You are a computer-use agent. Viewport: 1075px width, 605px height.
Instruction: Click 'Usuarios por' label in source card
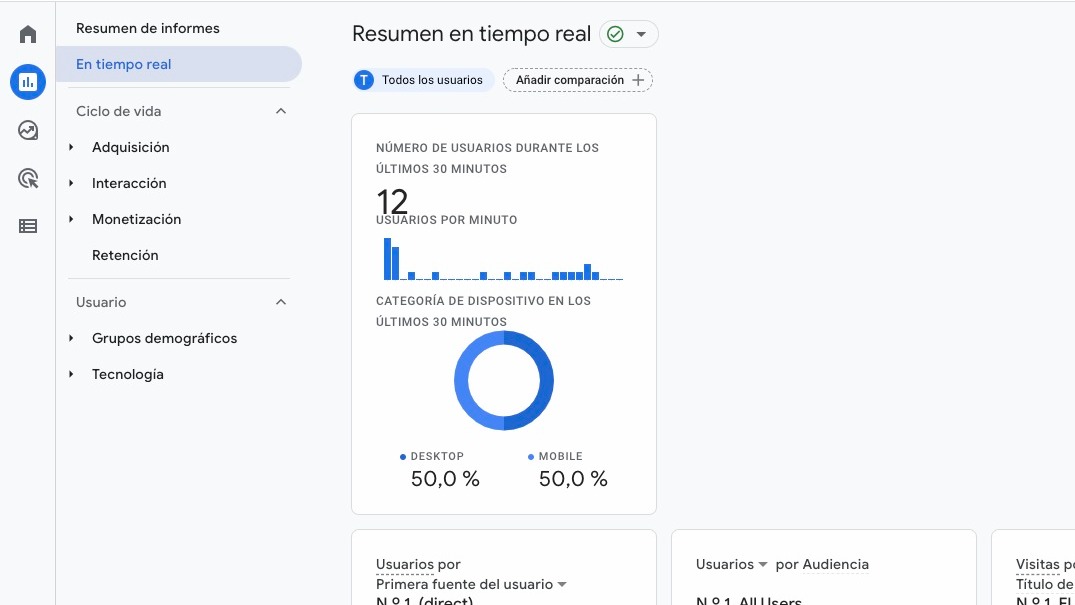(418, 565)
